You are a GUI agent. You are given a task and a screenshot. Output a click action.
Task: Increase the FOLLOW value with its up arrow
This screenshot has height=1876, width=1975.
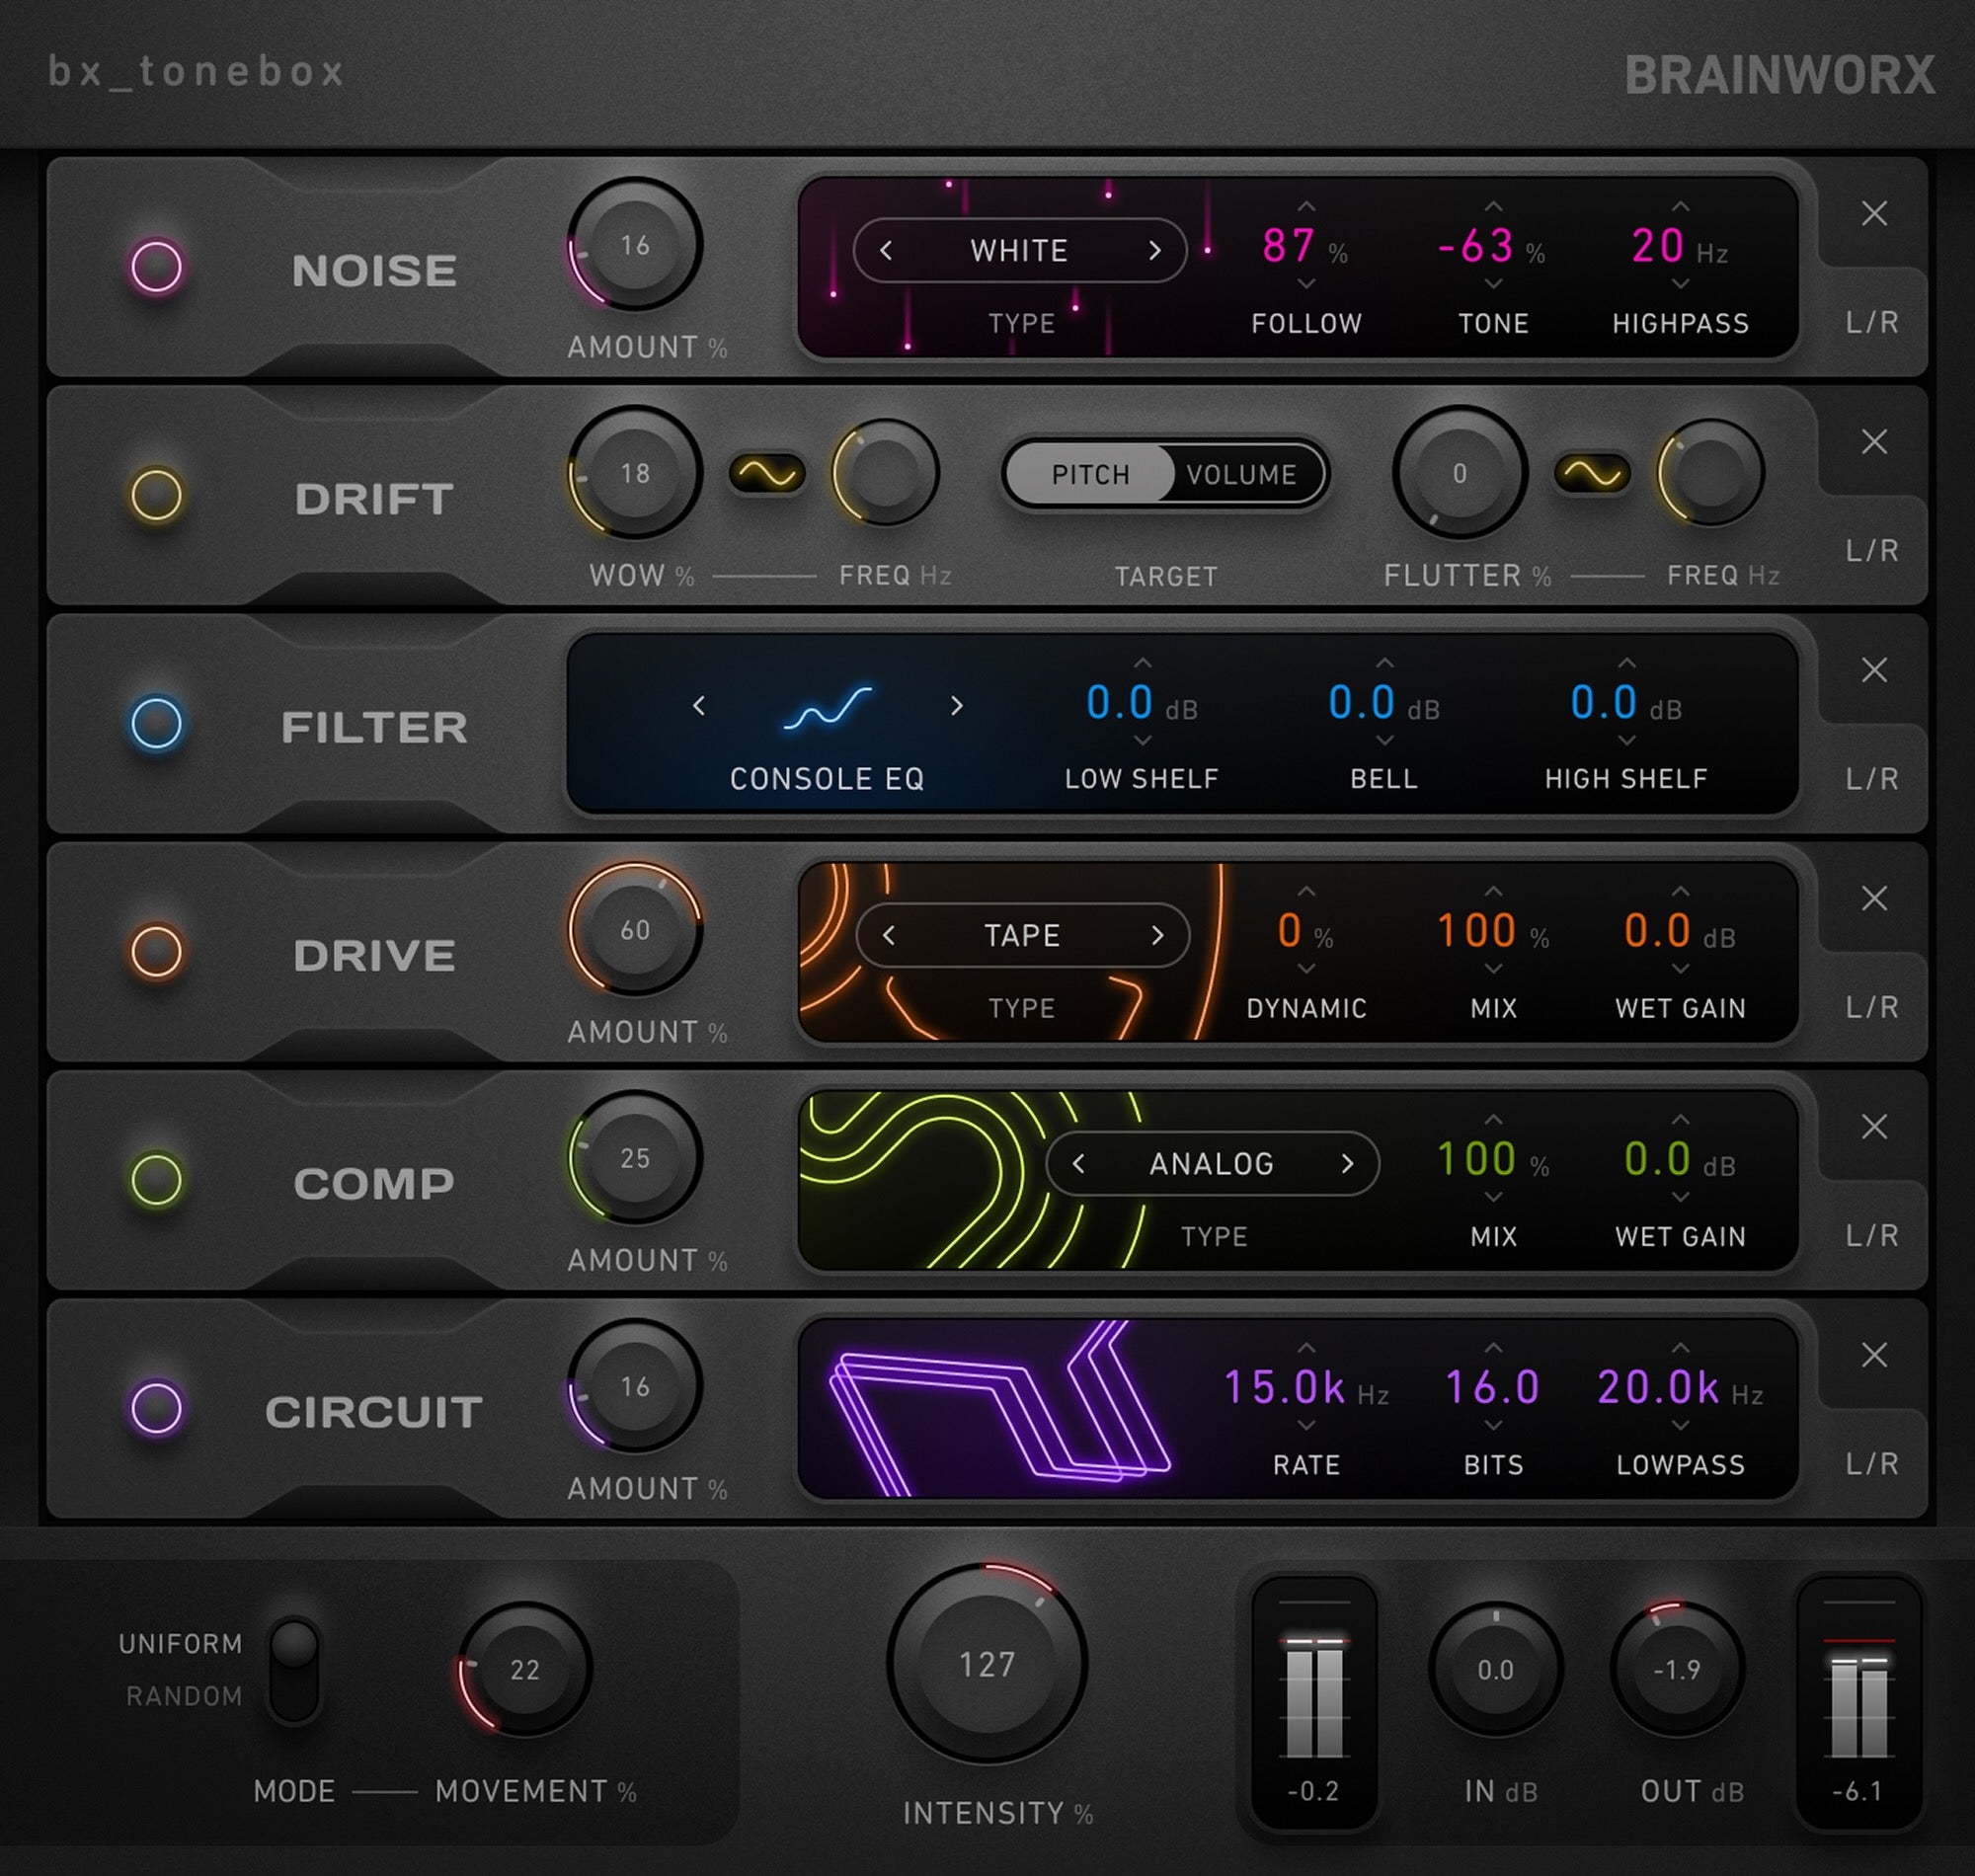(1305, 204)
